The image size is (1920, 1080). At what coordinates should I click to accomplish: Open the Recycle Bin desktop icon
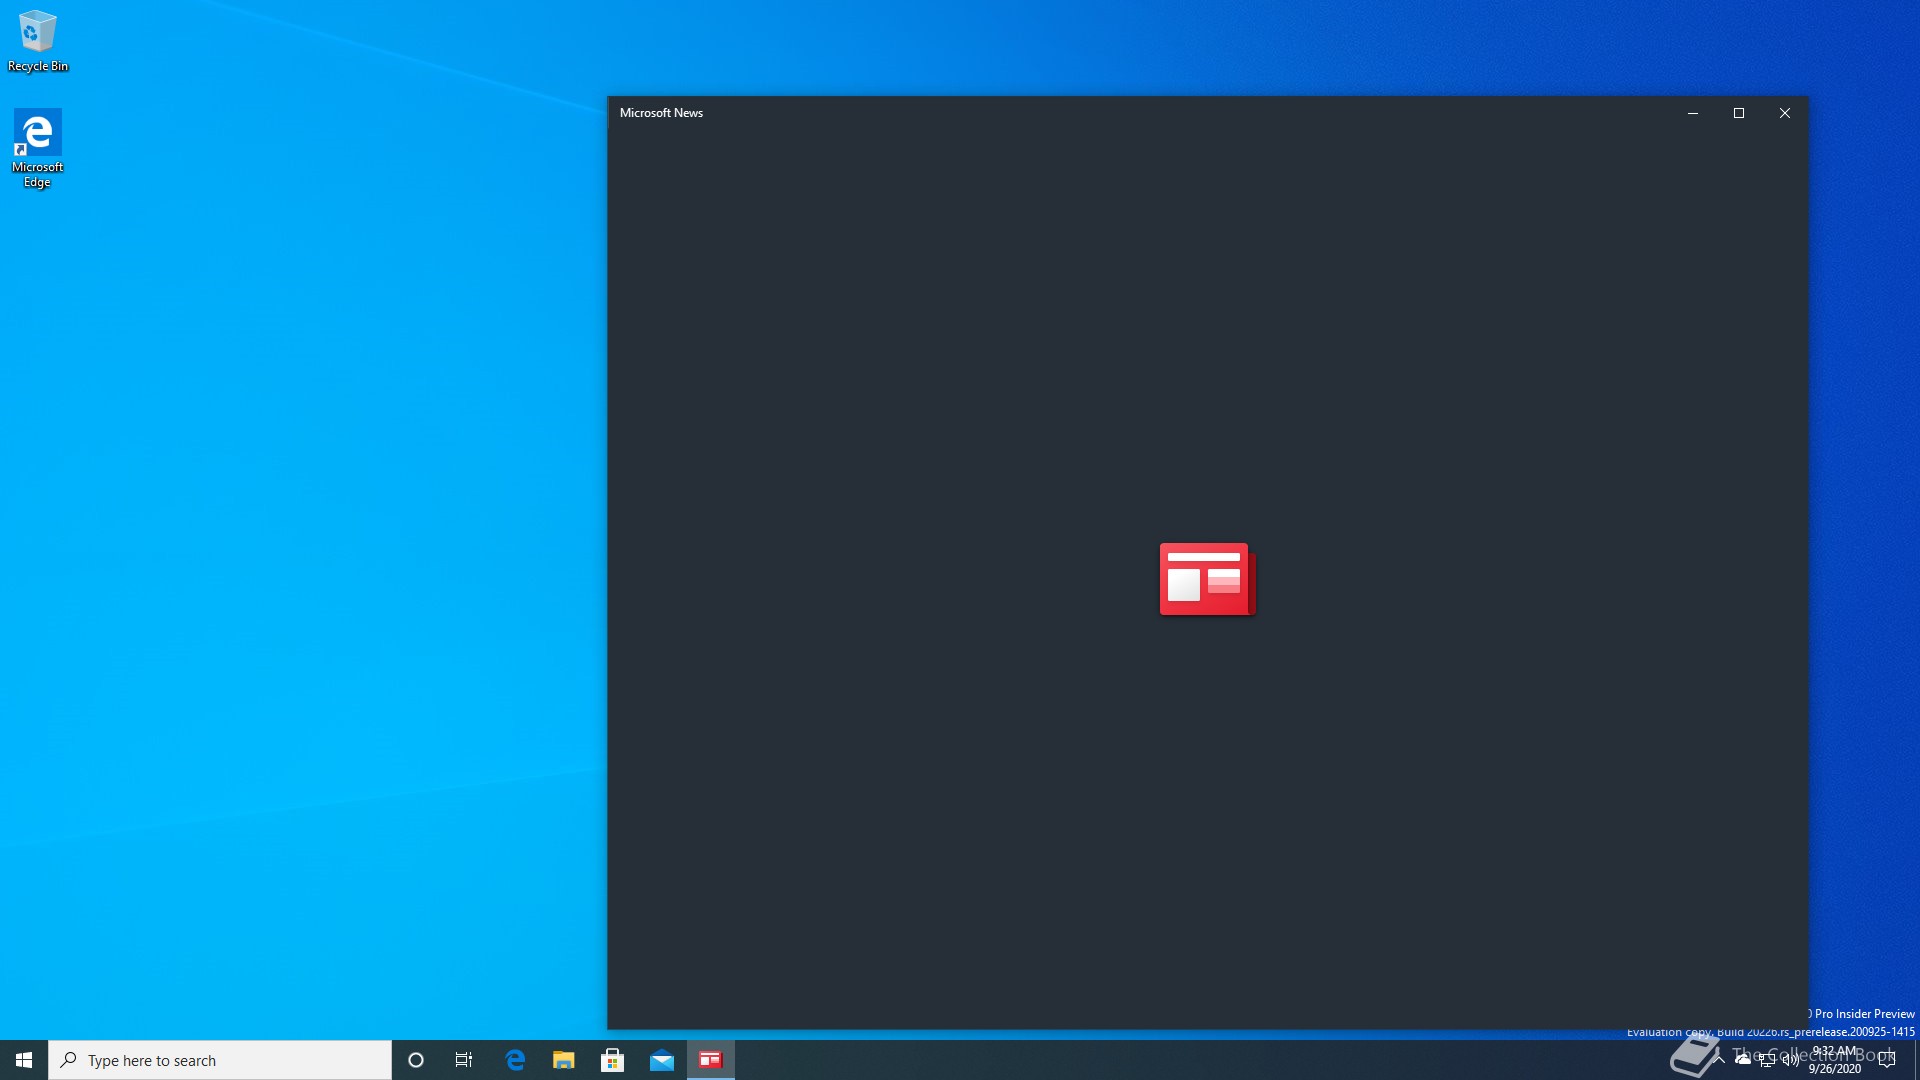(x=37, y=40)
